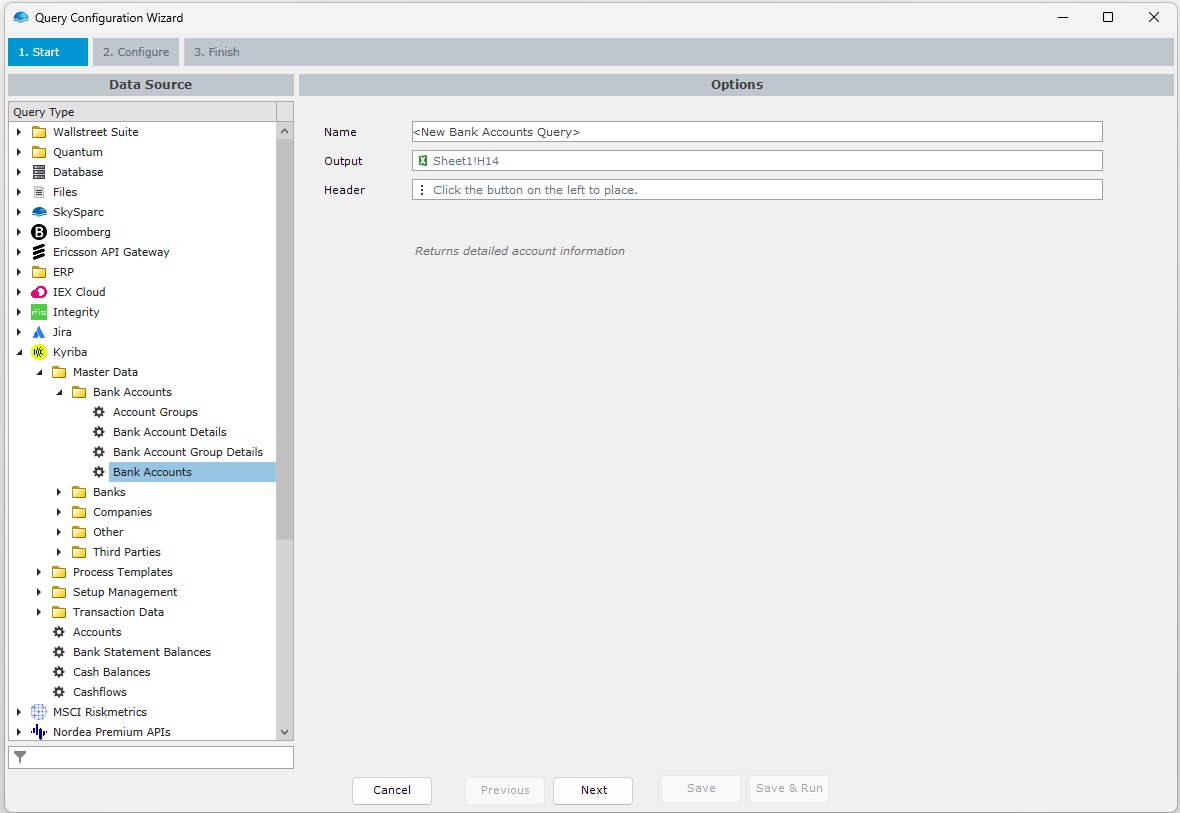Click the Bank Account Details gear icon

pyautogui.click(x=99, y=432)
